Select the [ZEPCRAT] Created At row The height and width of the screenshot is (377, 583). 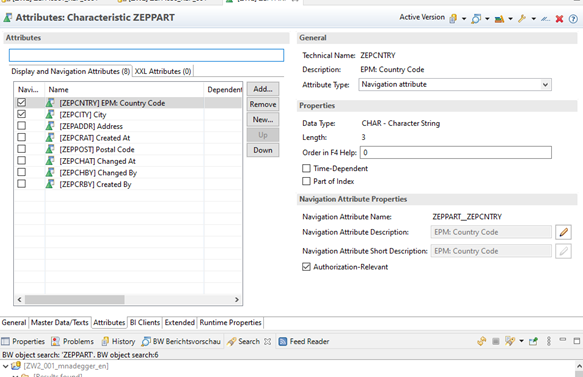tap(128, 138)
